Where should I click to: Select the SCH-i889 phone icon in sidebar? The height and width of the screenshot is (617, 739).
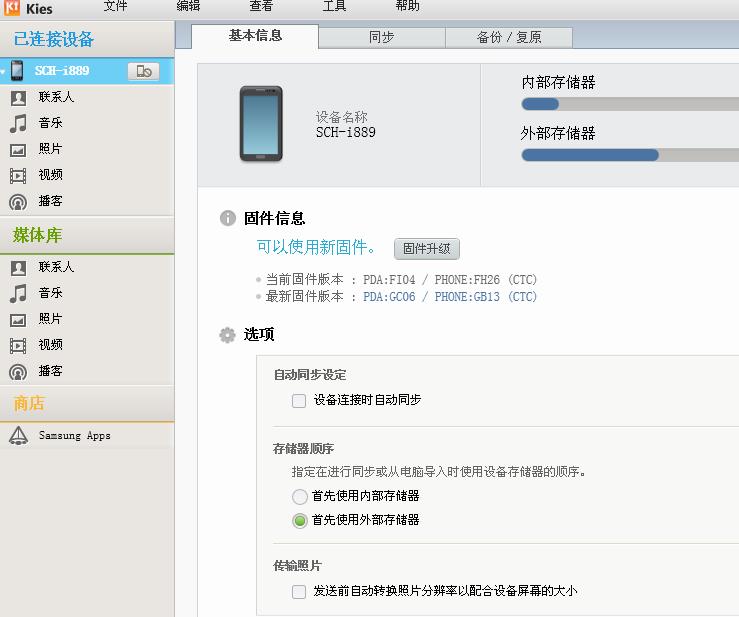17,71
